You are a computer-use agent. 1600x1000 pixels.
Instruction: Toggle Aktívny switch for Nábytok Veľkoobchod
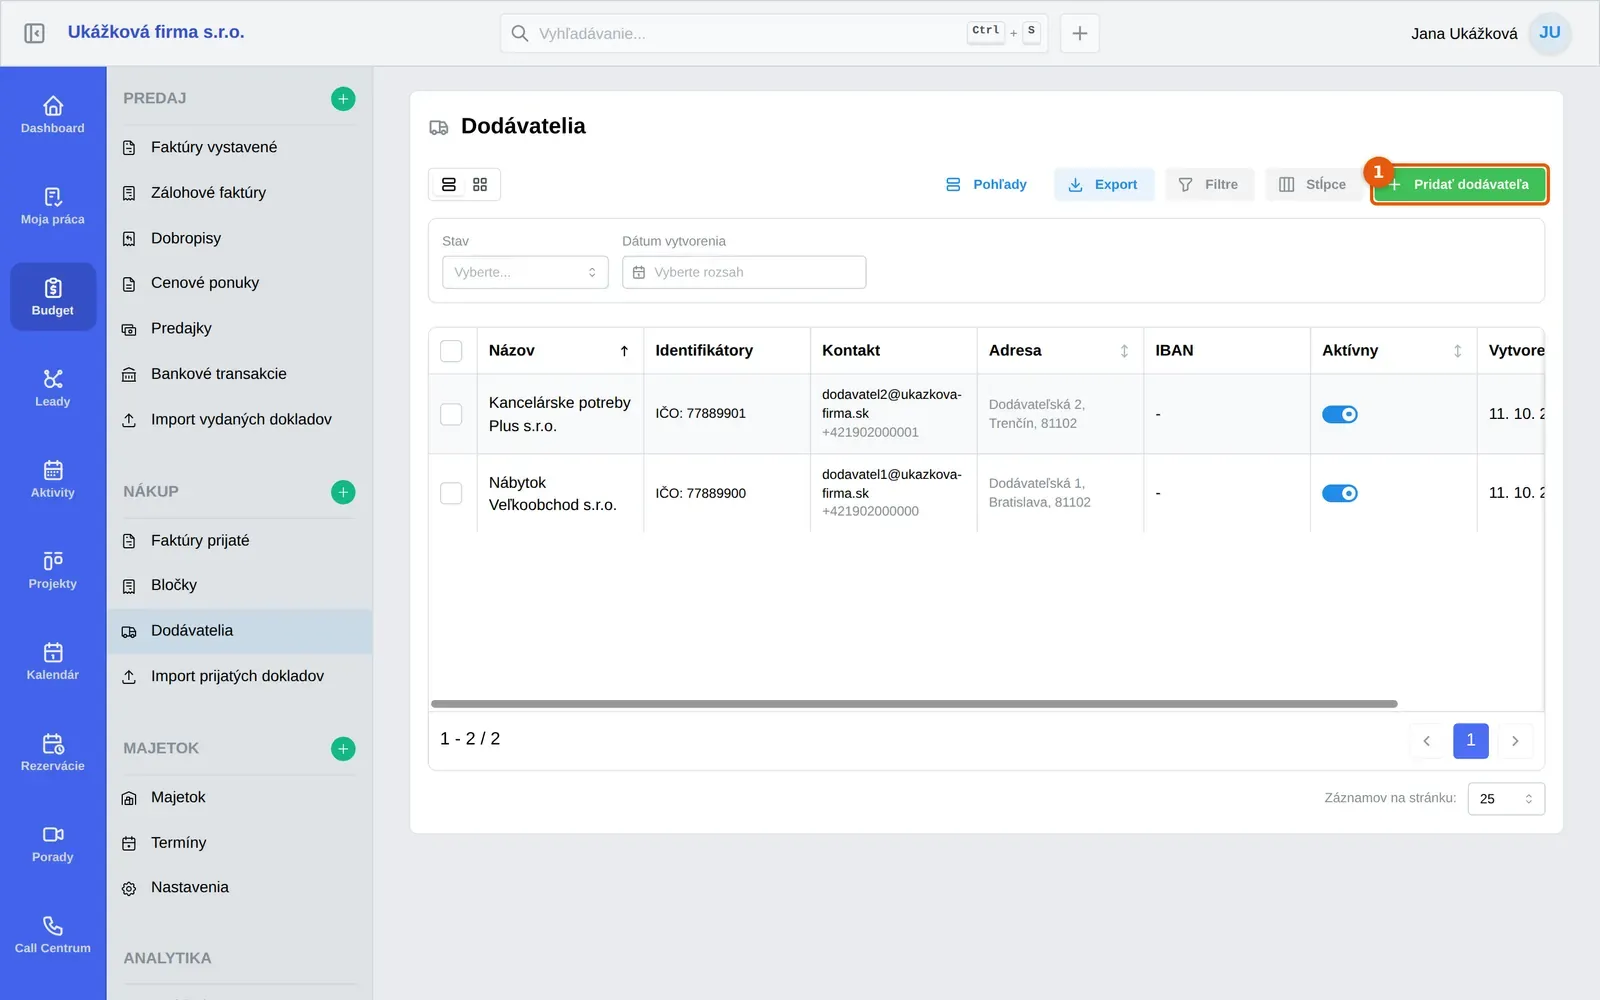pyautogui.click(x=1340, y=493)
